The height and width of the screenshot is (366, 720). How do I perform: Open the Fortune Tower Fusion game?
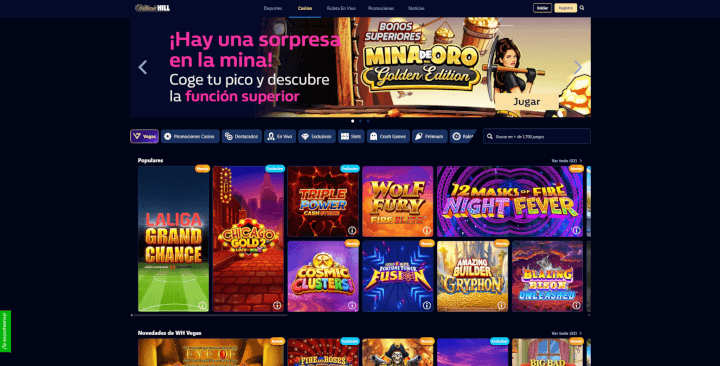point(398,276)
